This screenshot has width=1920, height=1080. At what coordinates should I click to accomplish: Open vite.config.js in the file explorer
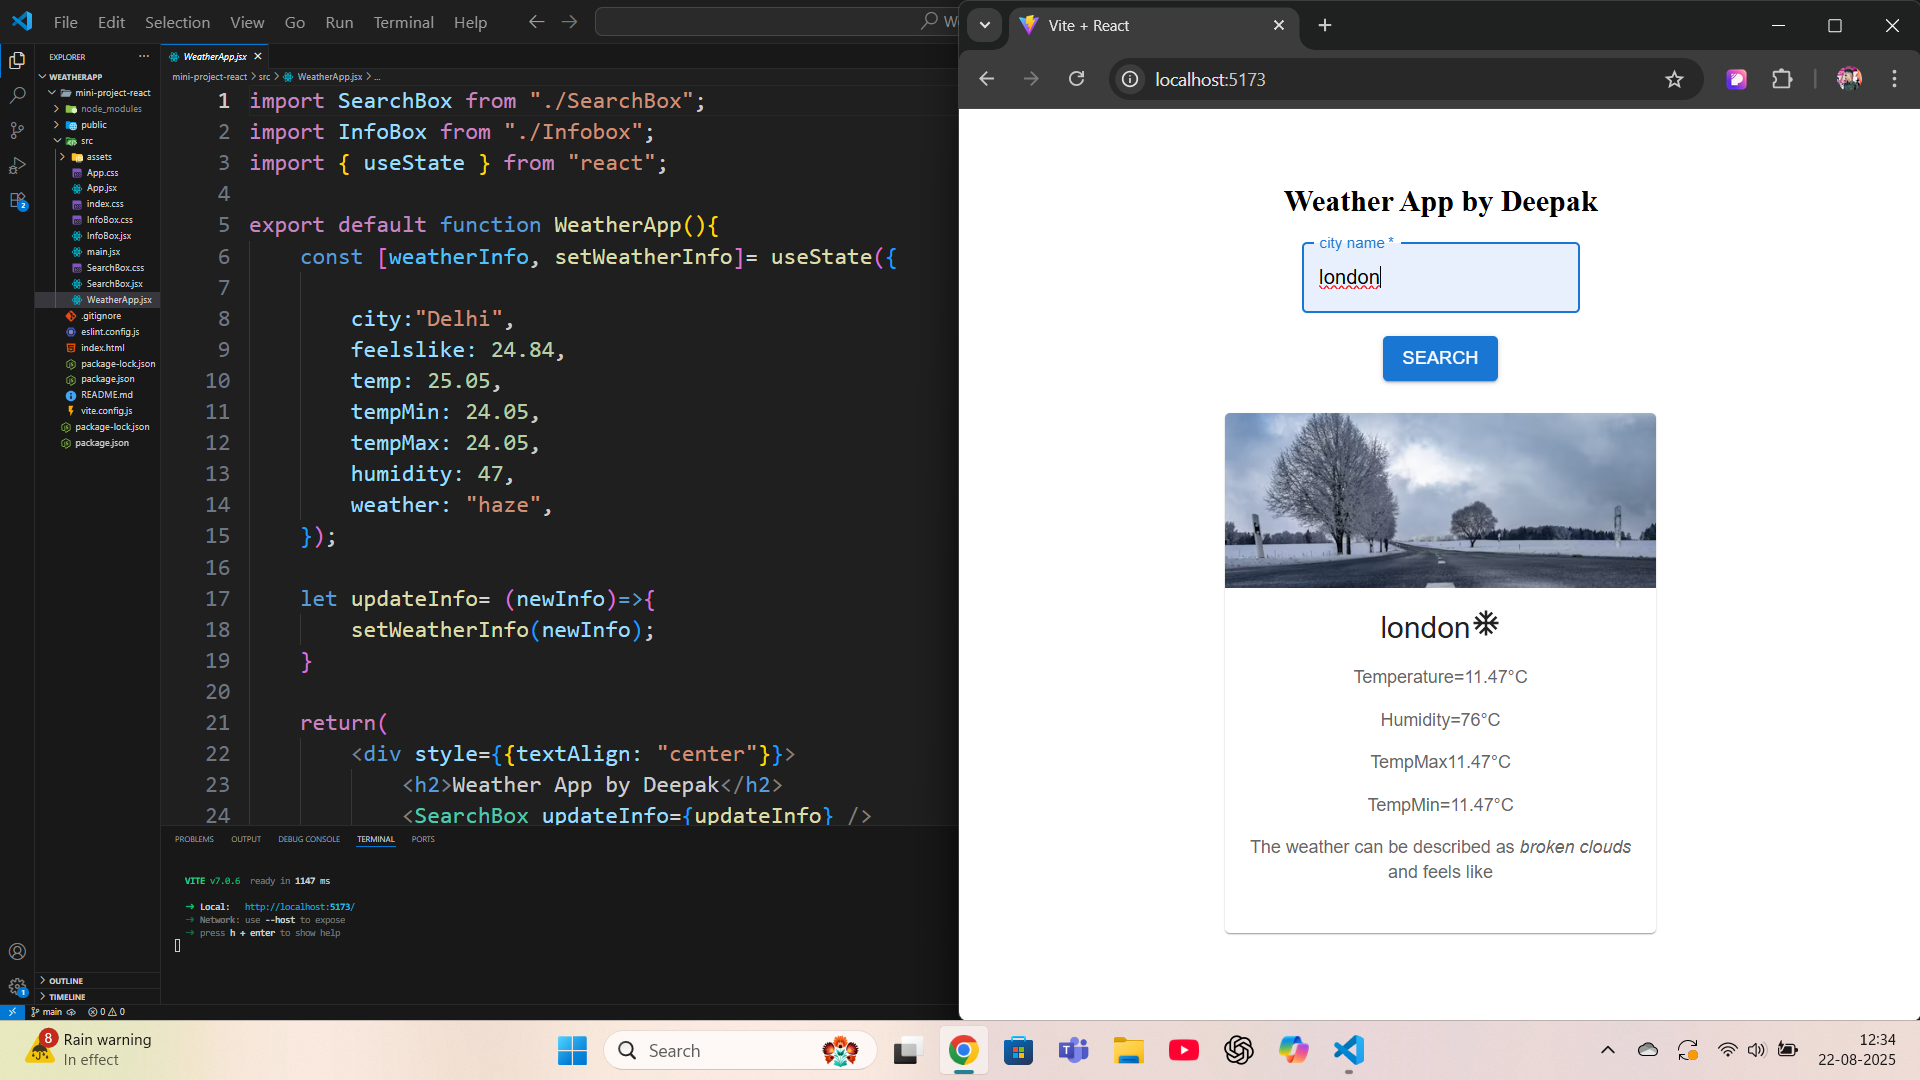106,411
